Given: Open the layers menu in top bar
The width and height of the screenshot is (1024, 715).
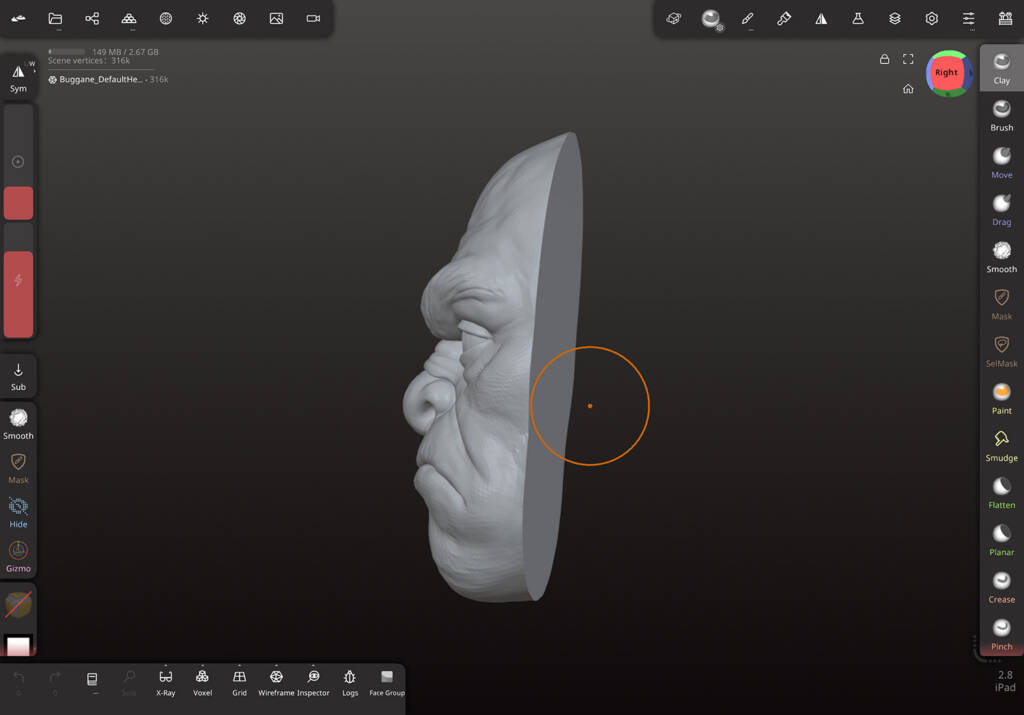Looking at the screenshot, I should click(x=895, y=18).
